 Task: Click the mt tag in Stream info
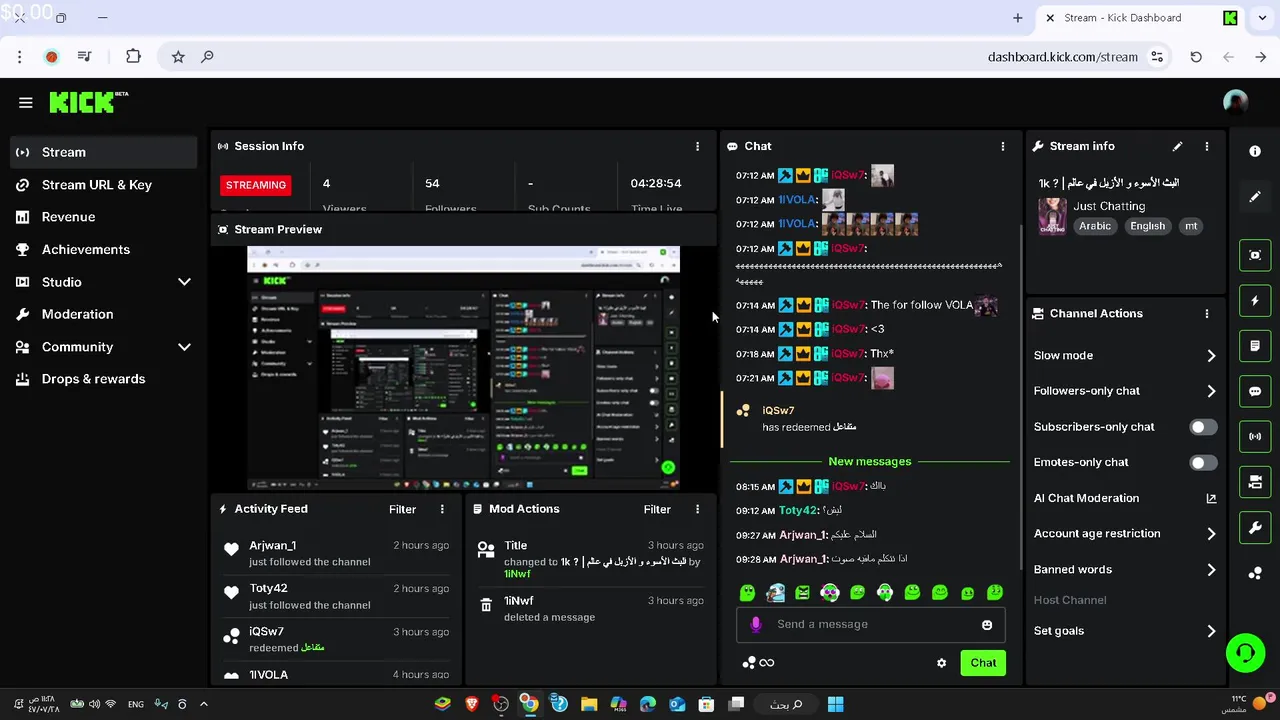pos(1191,226)
